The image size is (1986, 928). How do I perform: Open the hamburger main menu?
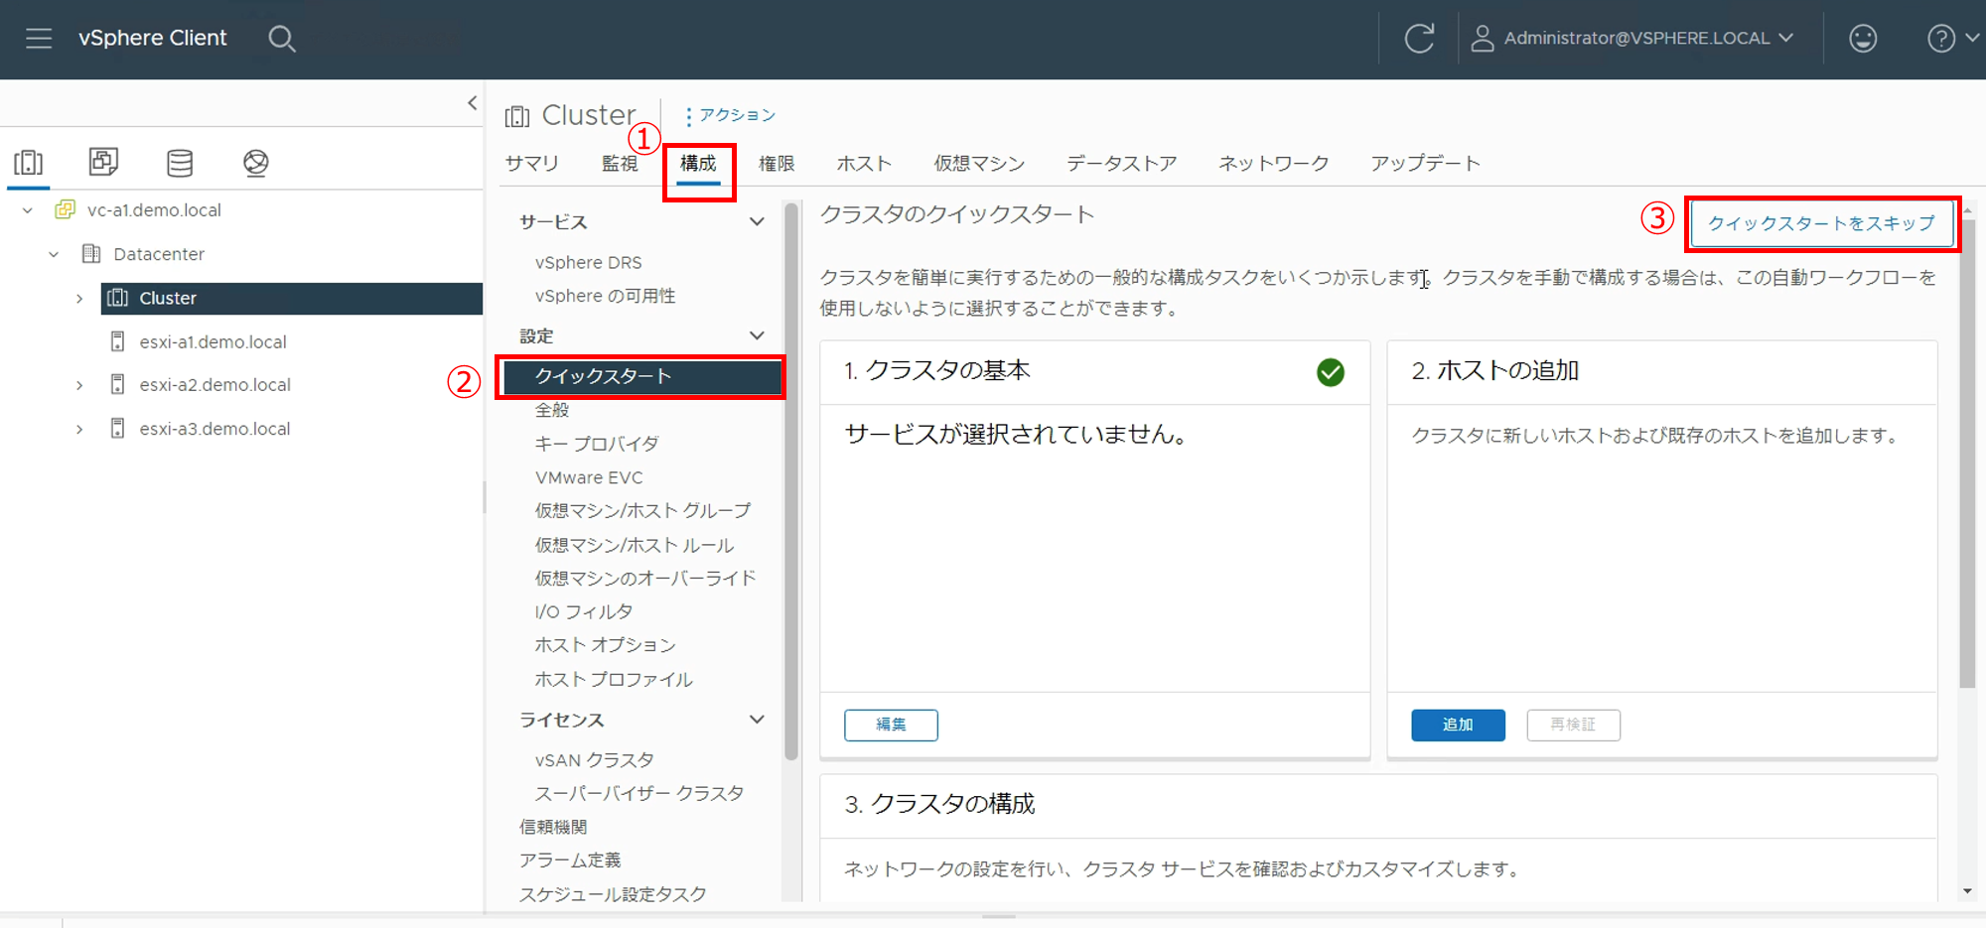pos(39,38)
